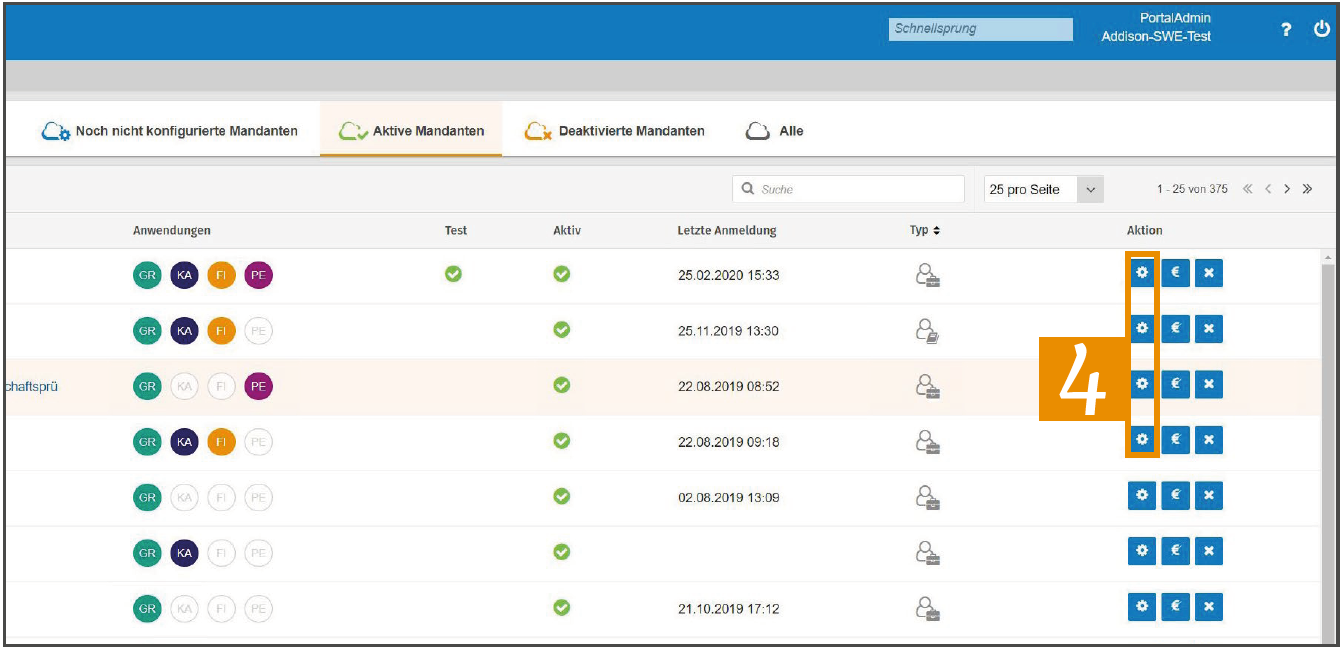
Task: Go to the previous results page
Action: 1267,189
